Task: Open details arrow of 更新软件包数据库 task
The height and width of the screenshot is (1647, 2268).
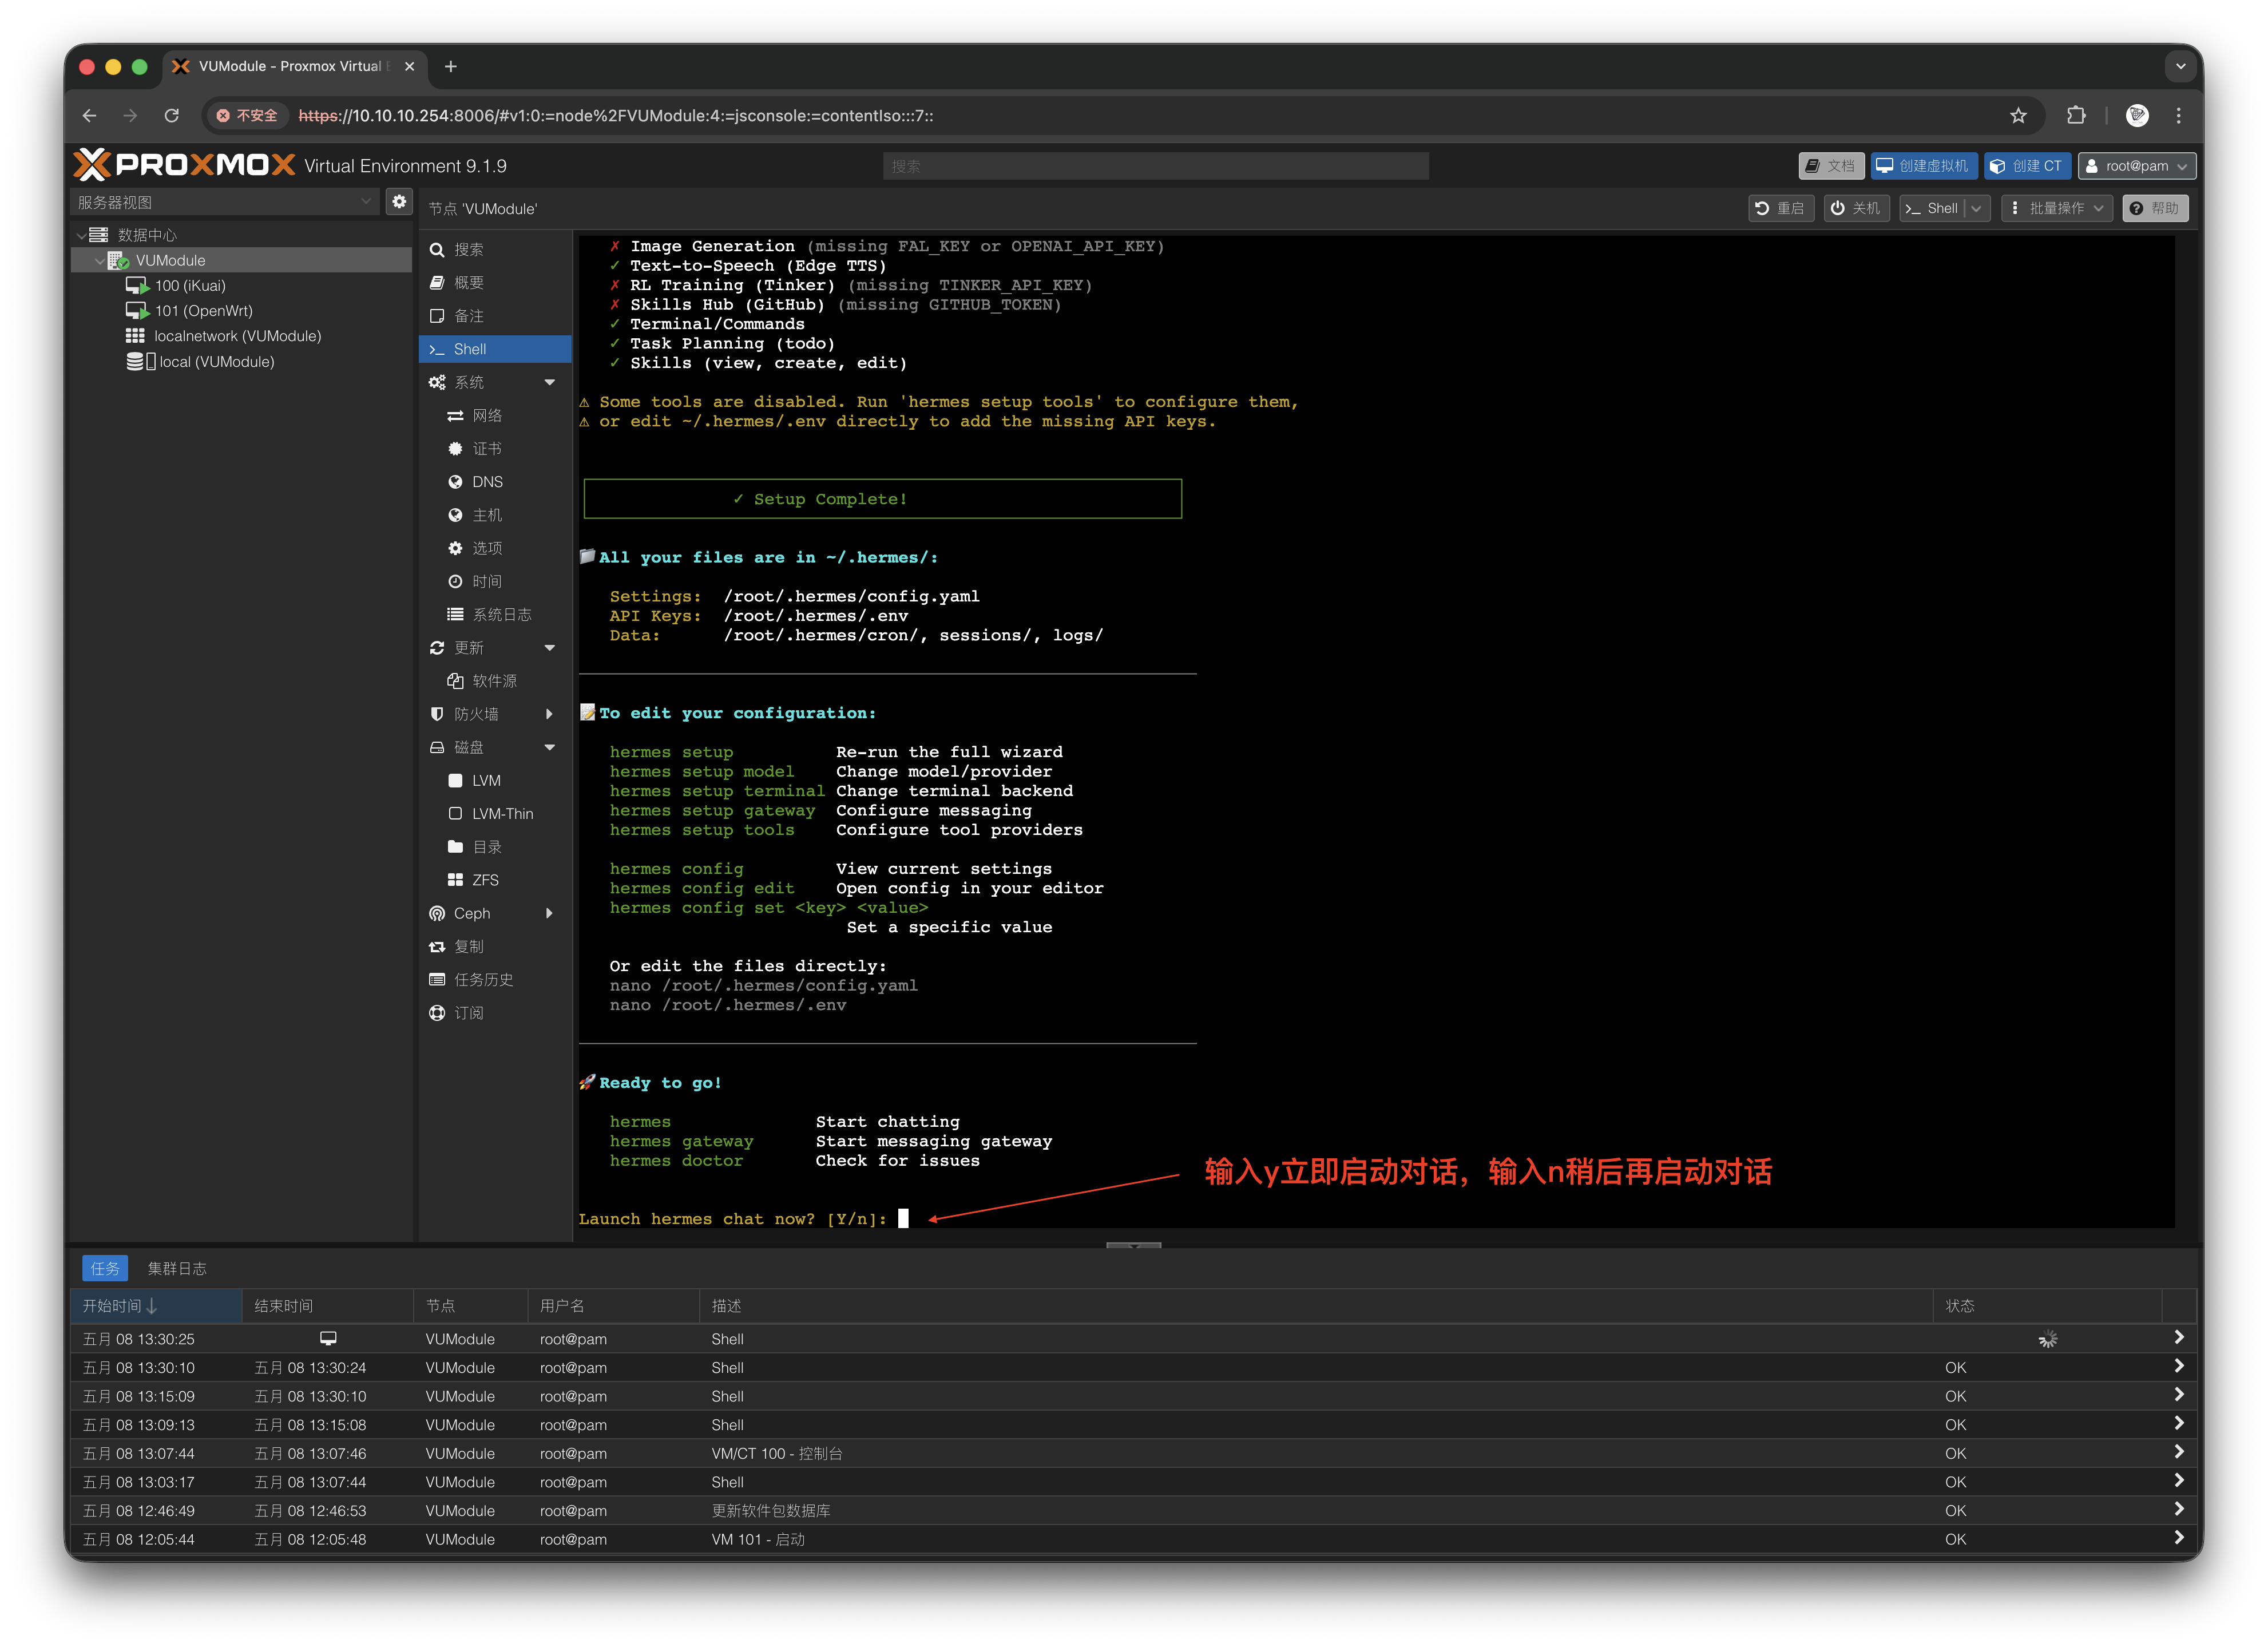Action: [2178, 1509]
